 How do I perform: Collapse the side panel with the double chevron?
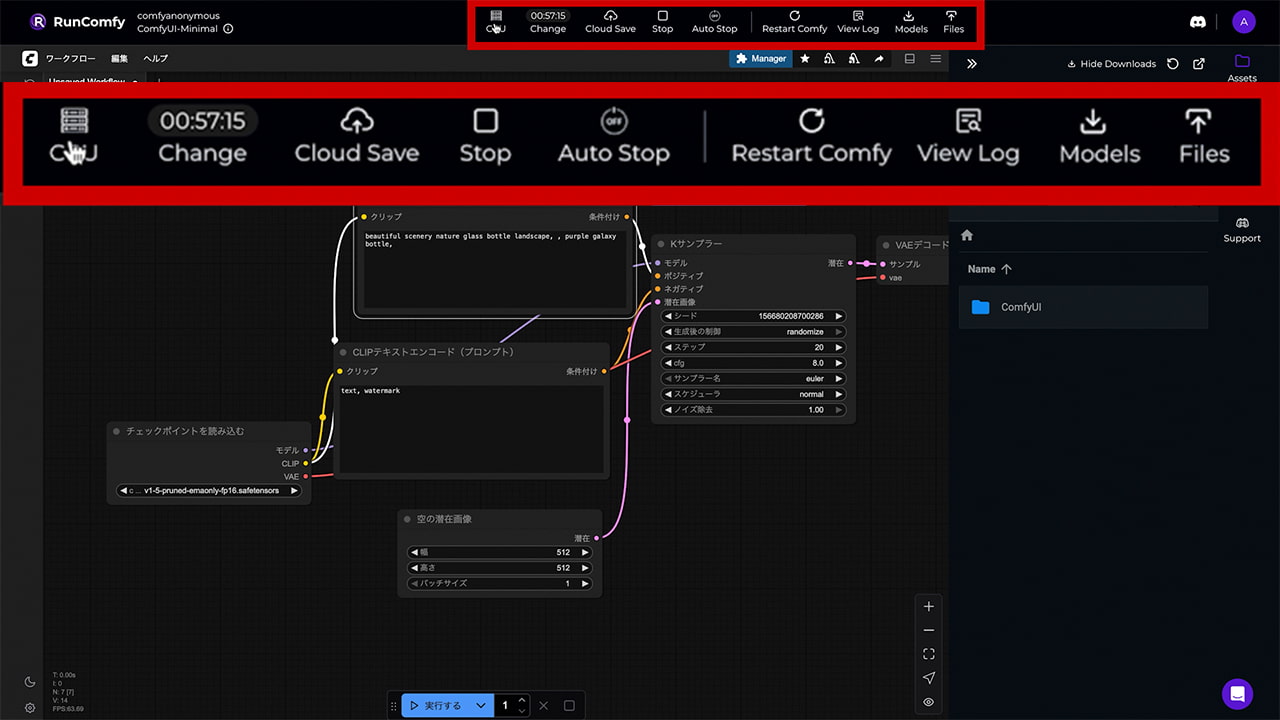click(x=971, y=64)
